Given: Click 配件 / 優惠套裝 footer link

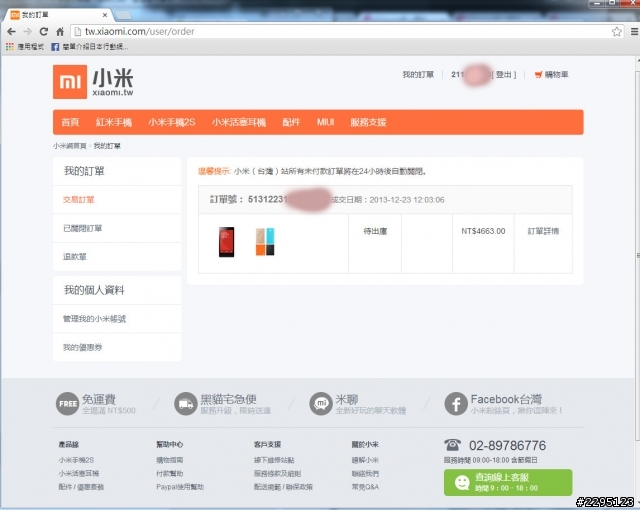Looking at the screenshot, I should coord(81,487).
